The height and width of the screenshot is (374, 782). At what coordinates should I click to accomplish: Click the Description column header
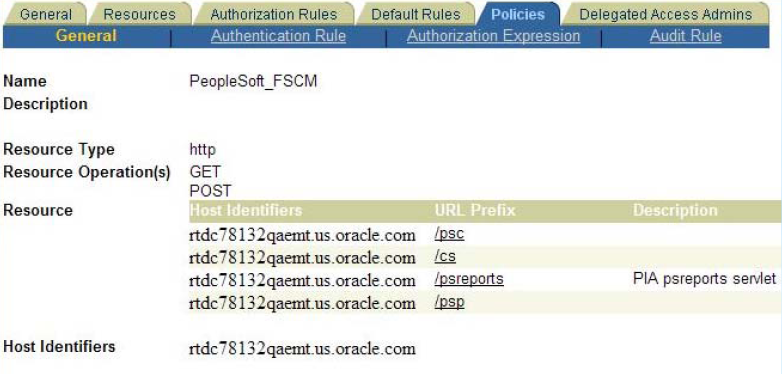675,210
